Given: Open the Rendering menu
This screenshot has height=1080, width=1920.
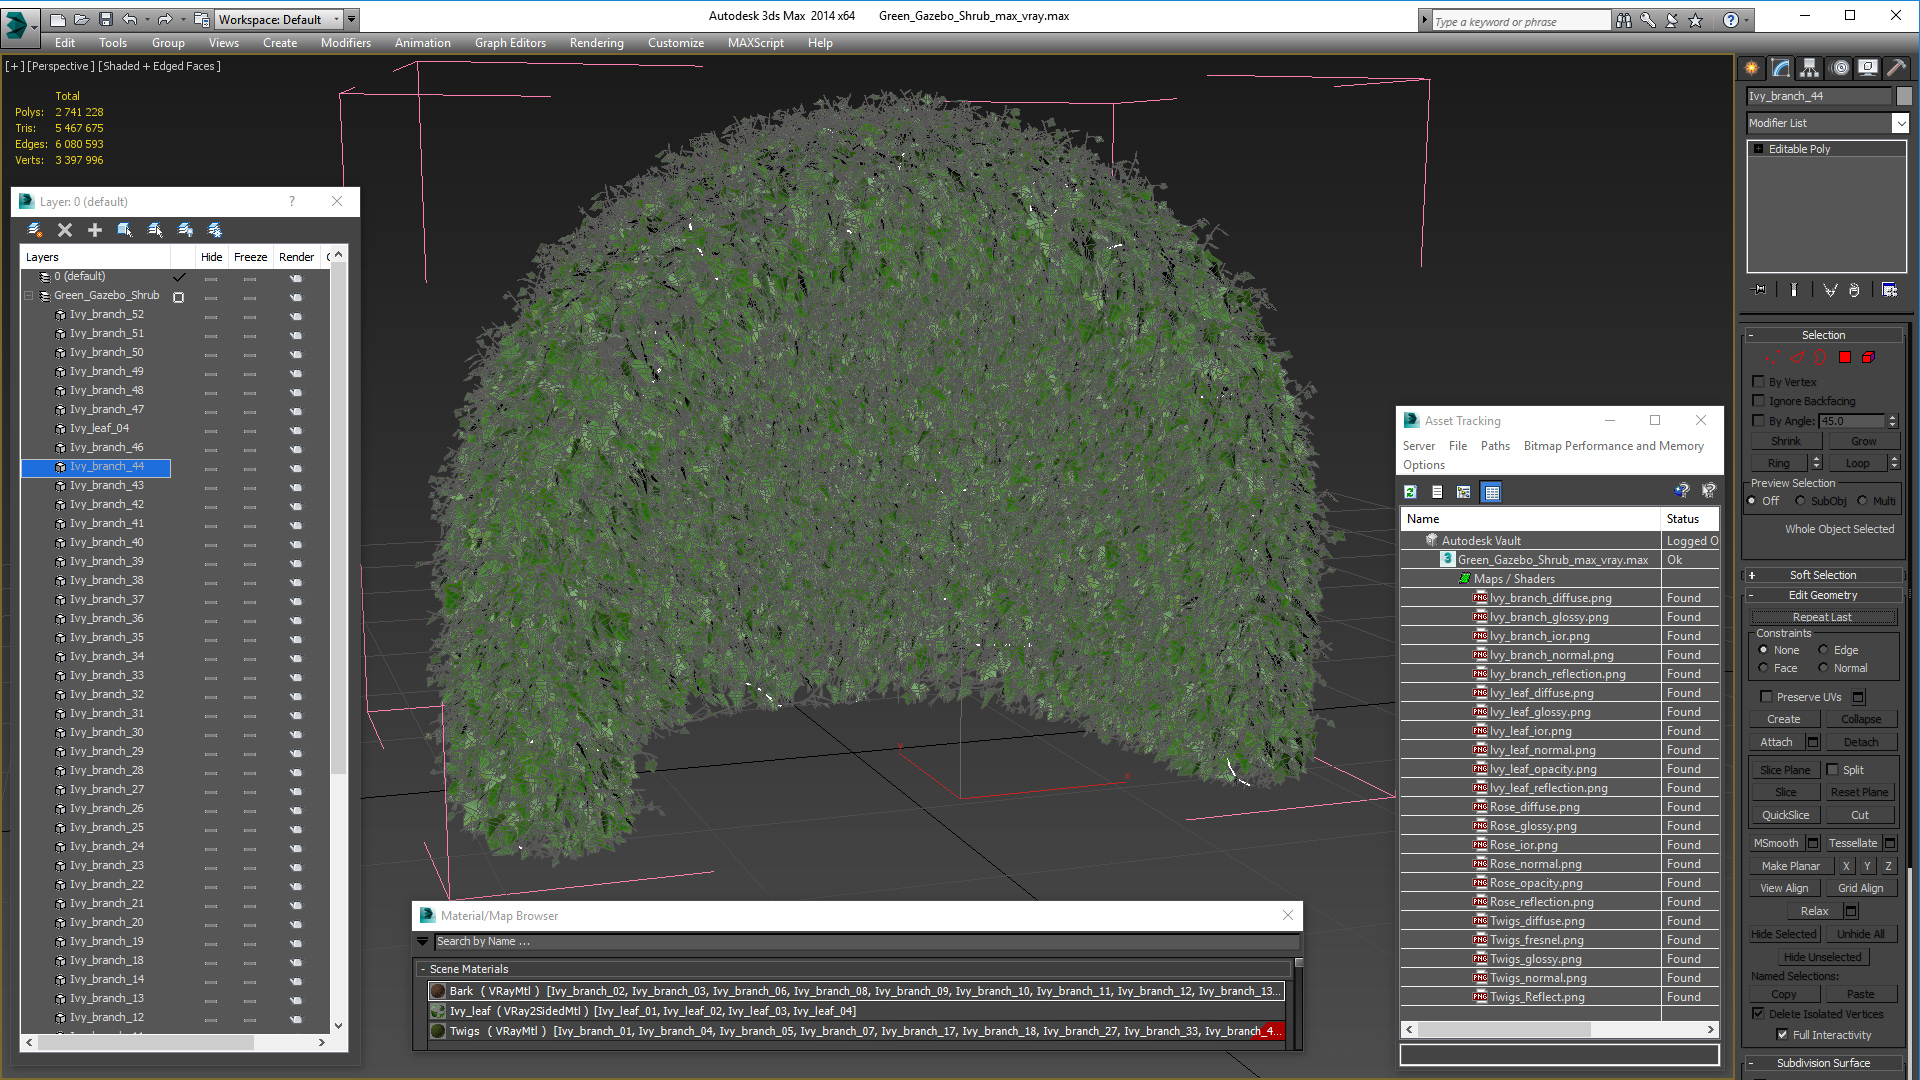Looking at the screenshot, I should click(596, 43).
